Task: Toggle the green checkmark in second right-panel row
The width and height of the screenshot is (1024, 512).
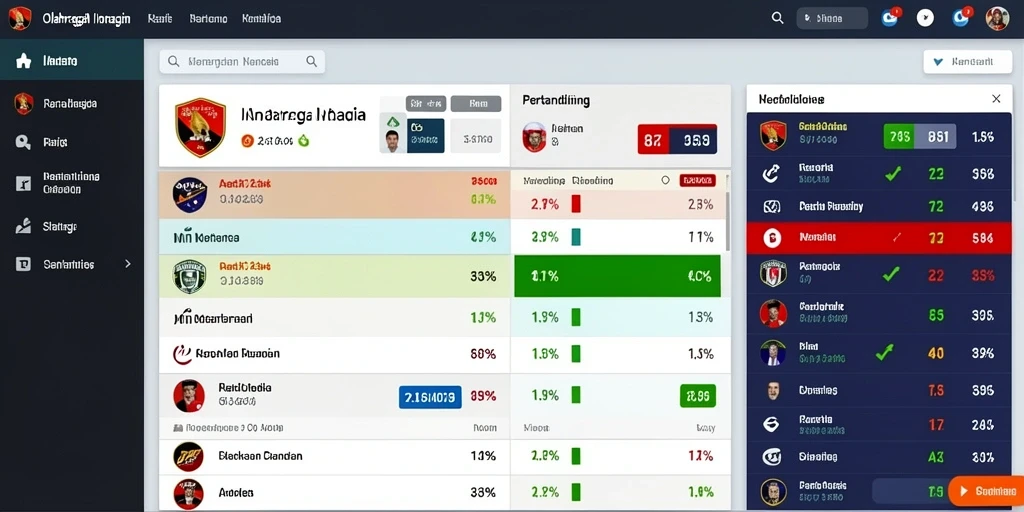Action: (892, 173)
